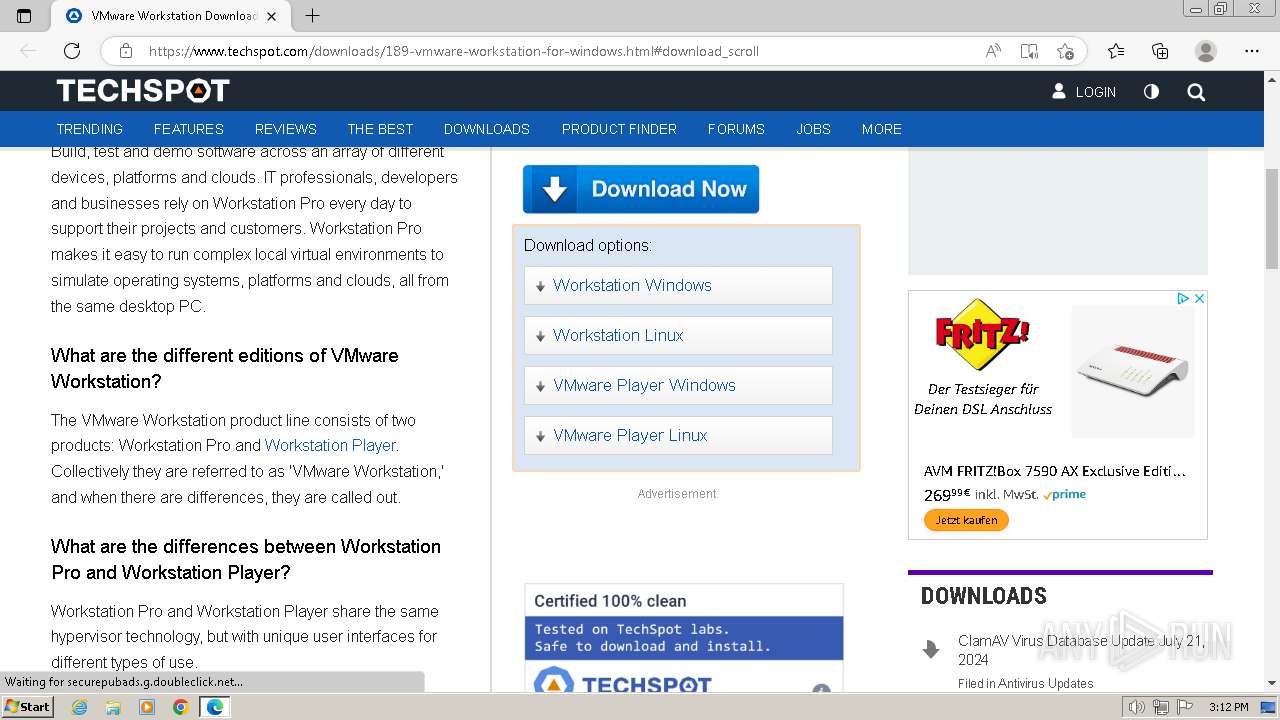Image resolution: width=1280 pixels, height=720 pixels.
Task: Click AdChoices triangle icon on ad
Action: click(1183, 298)
